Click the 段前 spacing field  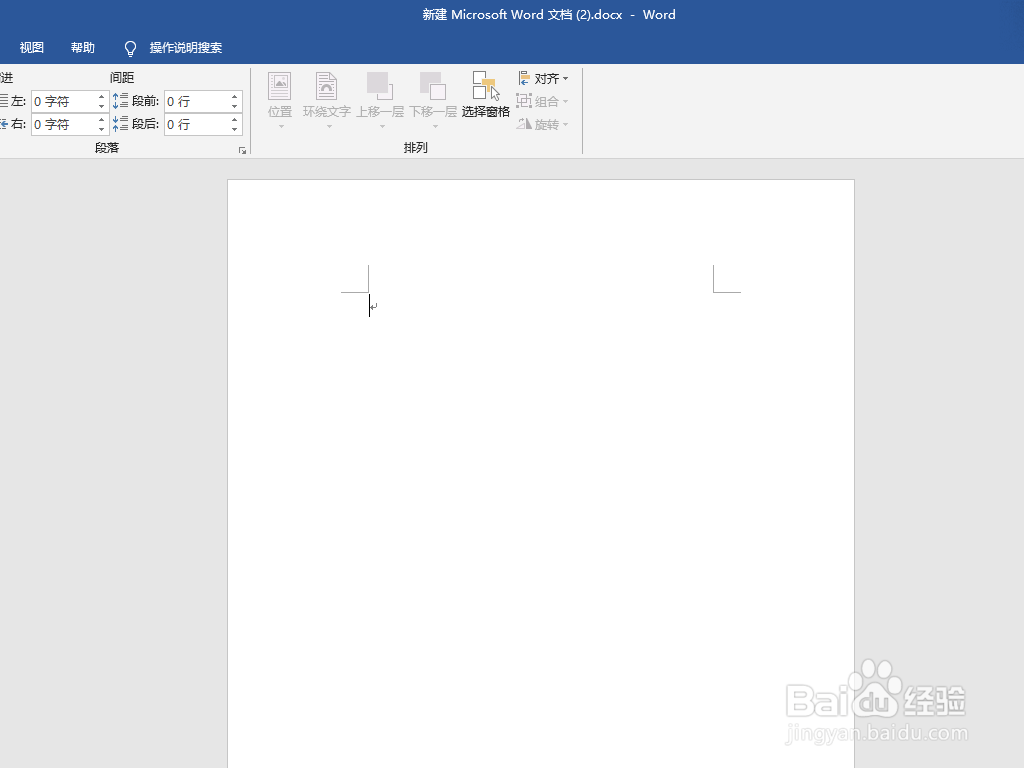(196, 101)
